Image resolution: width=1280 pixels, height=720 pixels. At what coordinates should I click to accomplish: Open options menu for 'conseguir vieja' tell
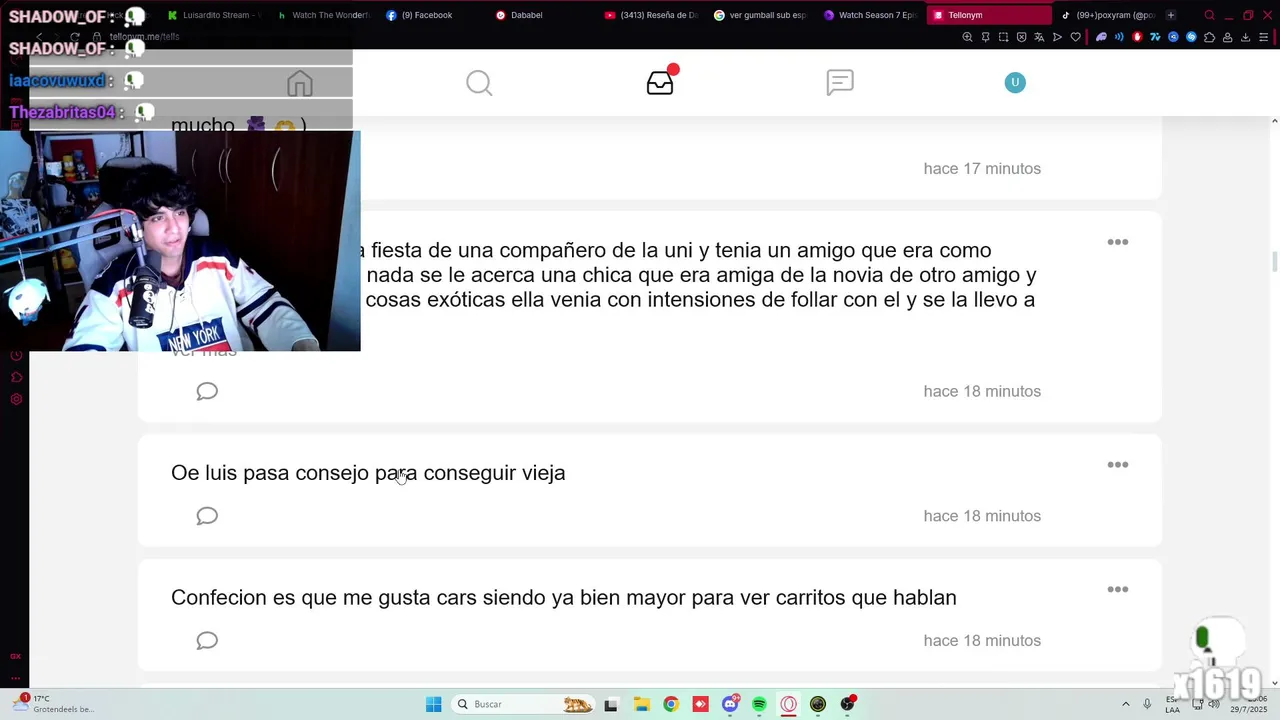pos(1118,465)
